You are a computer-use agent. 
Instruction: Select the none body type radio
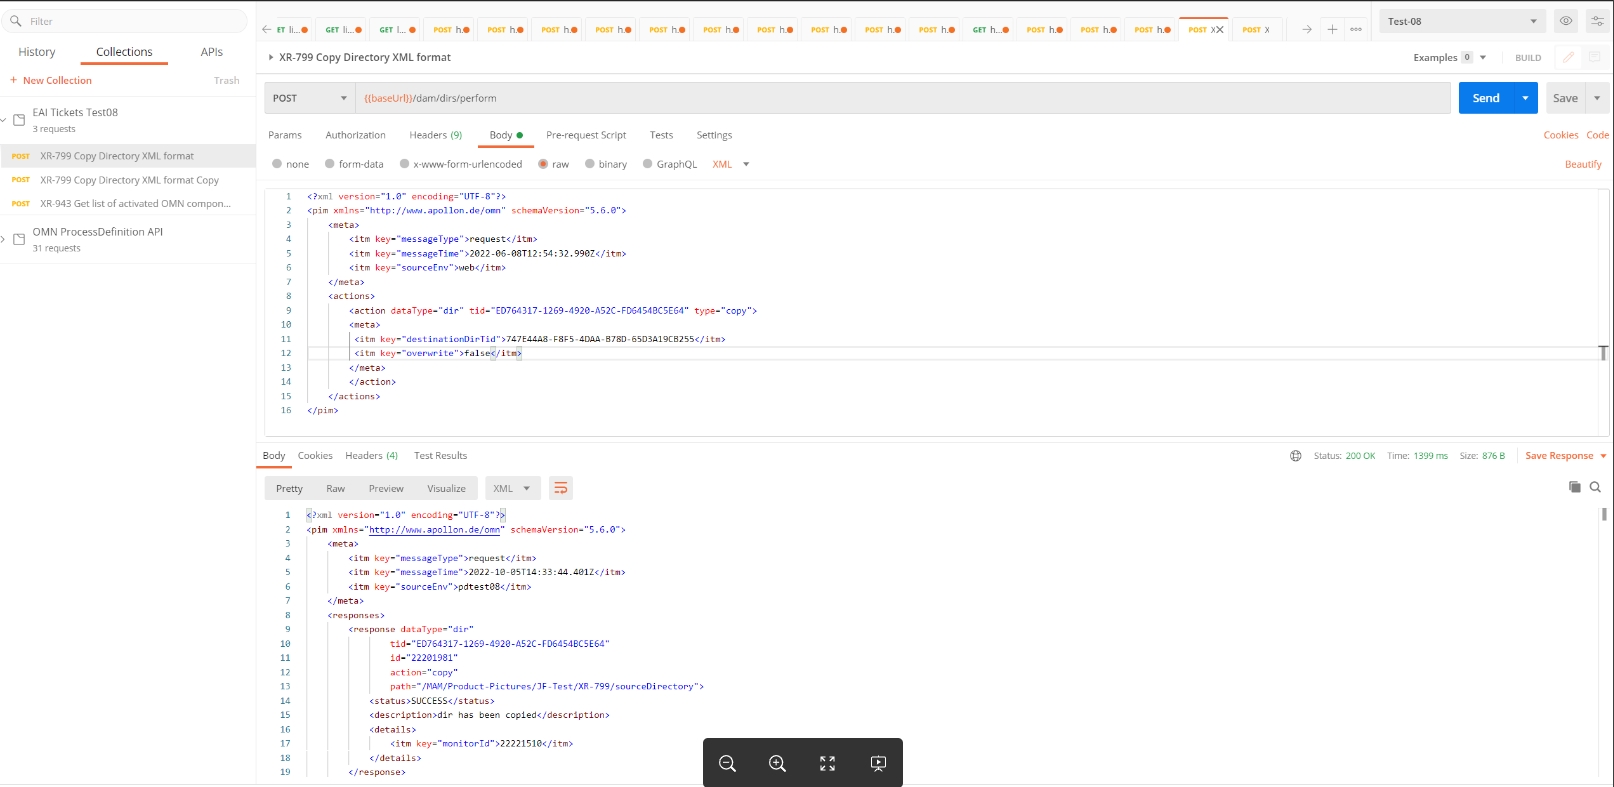277,164
